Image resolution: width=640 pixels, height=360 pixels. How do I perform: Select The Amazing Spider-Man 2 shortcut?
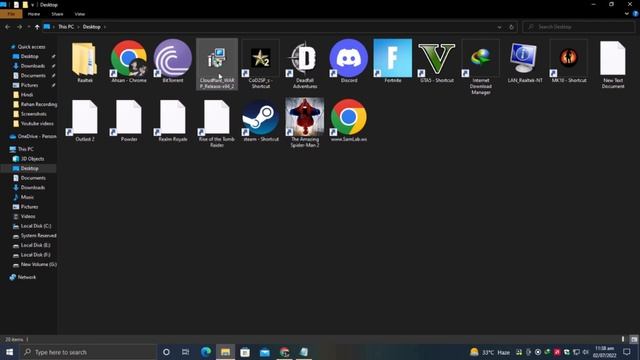(x=305, y=117)
